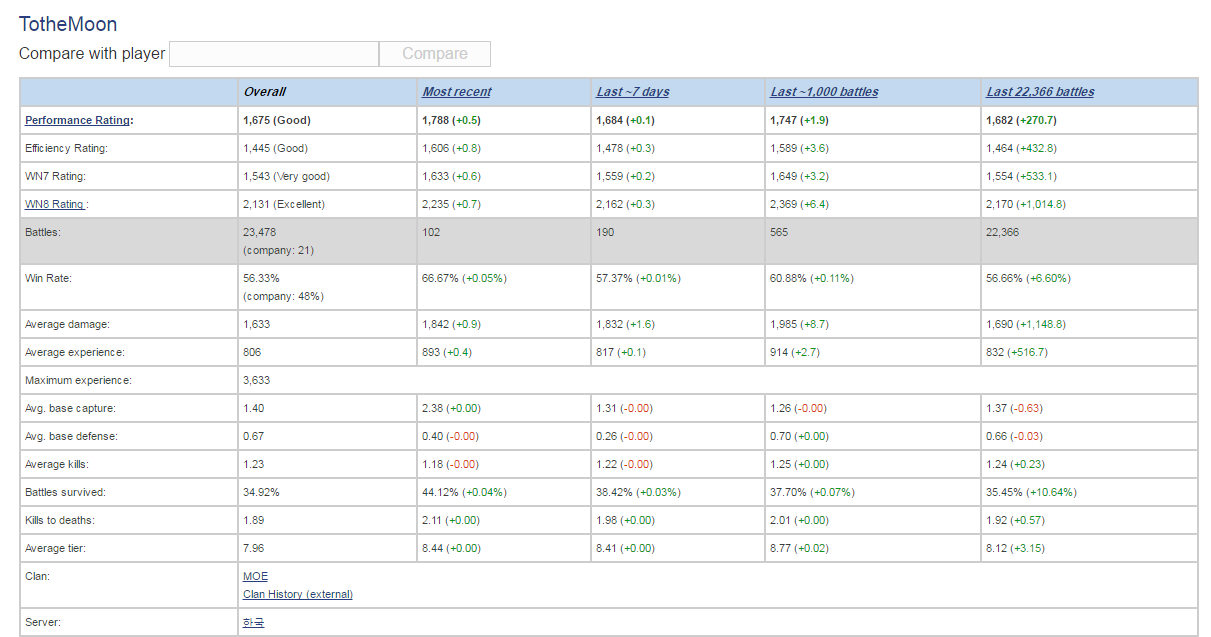Click the 한국 server link
The height and width of the screenshot is (637, 1211).
(253, 622)
